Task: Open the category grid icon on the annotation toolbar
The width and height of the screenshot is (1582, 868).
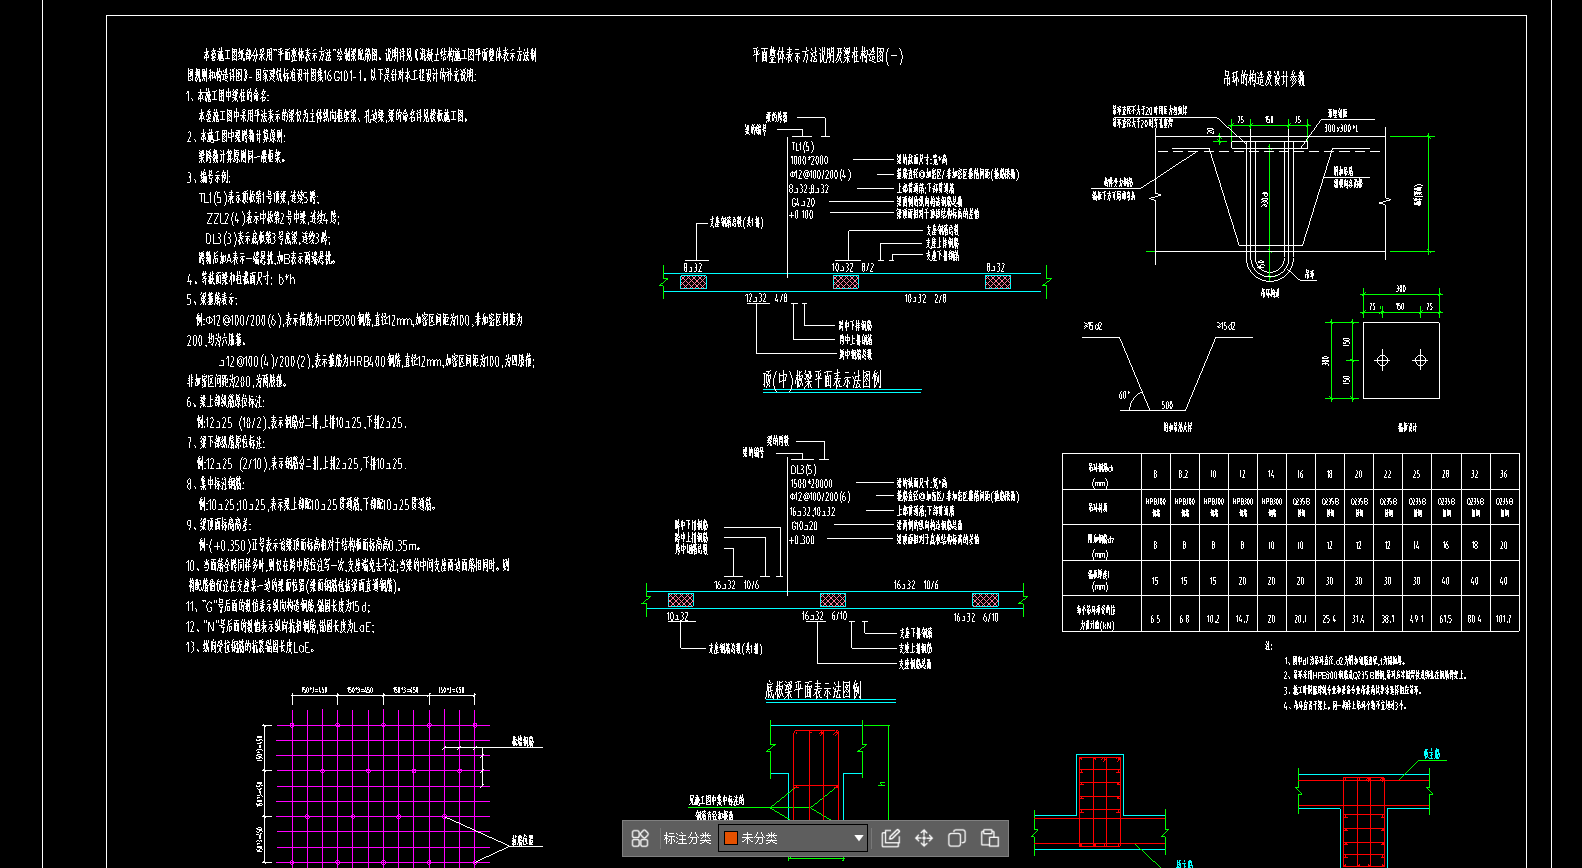Action: tap(641, 838)
